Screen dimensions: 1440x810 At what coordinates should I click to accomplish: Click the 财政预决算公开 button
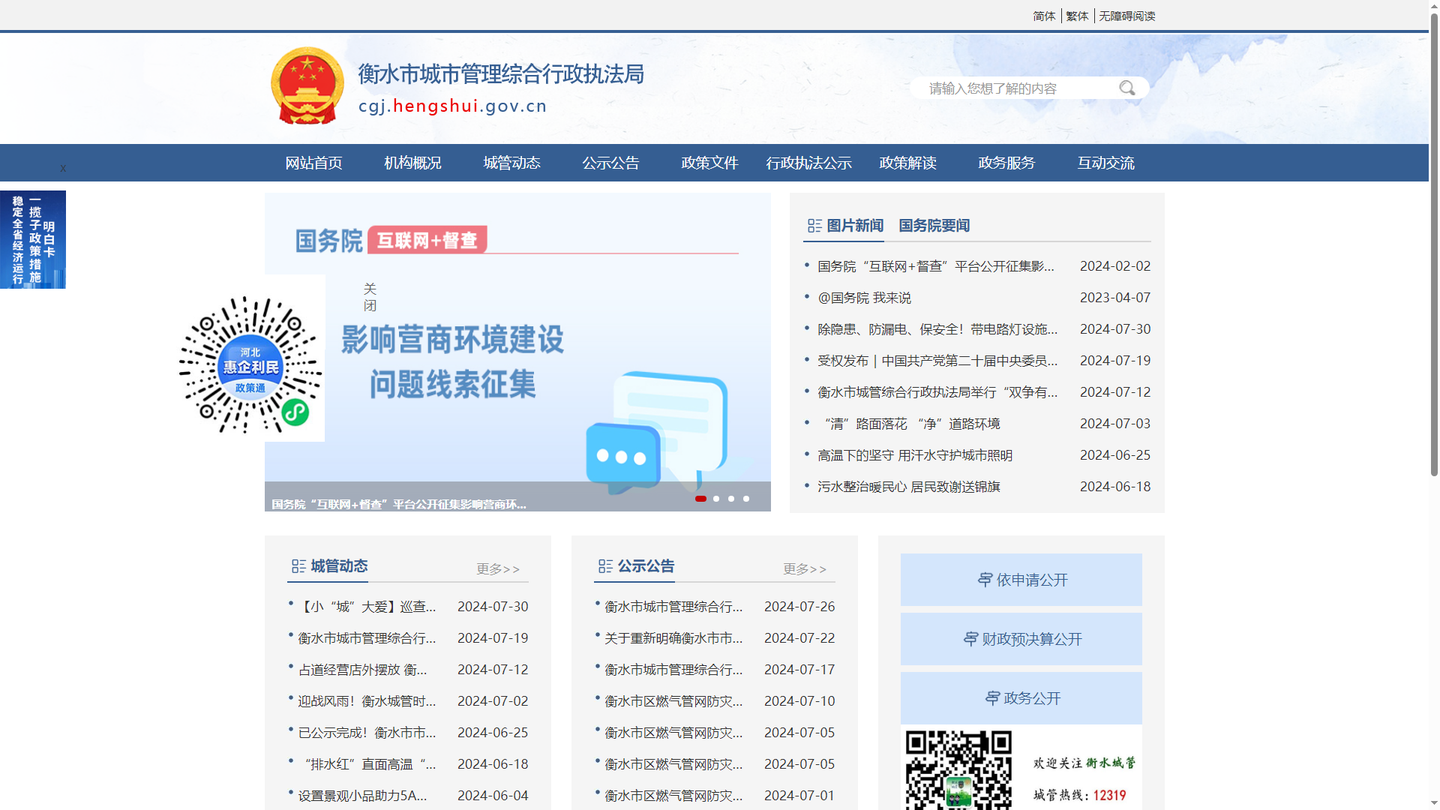(1021, 639)
